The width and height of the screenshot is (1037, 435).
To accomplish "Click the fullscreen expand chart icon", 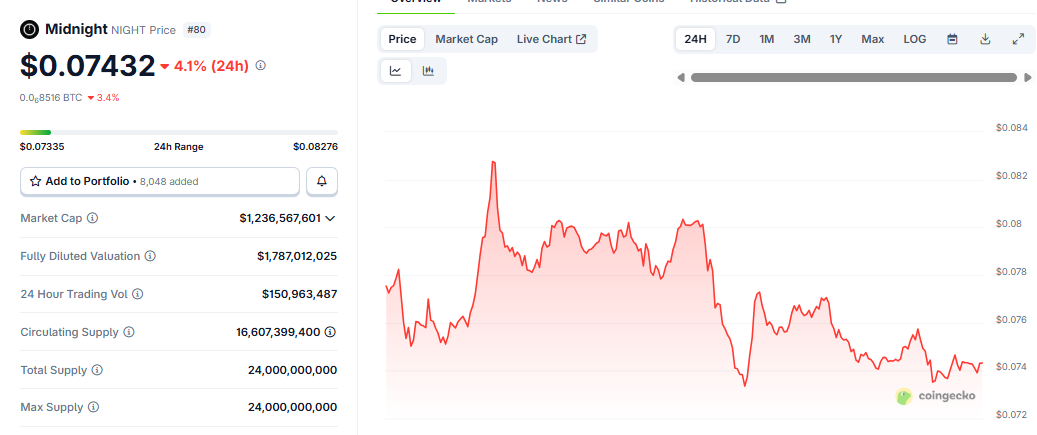I will [x=1018, y=39].
